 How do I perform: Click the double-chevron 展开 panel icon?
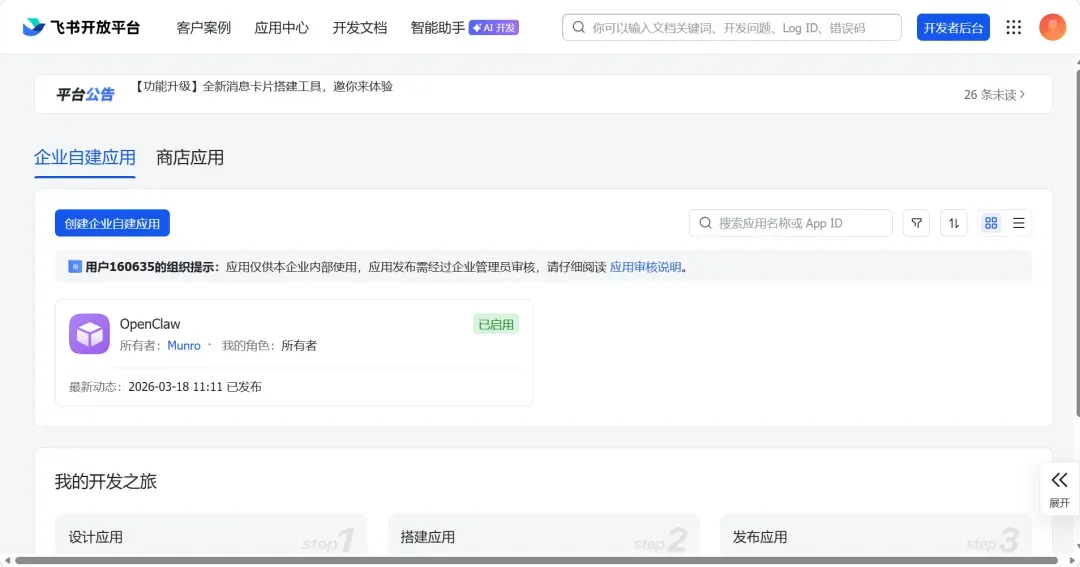tap(1059, 480)
